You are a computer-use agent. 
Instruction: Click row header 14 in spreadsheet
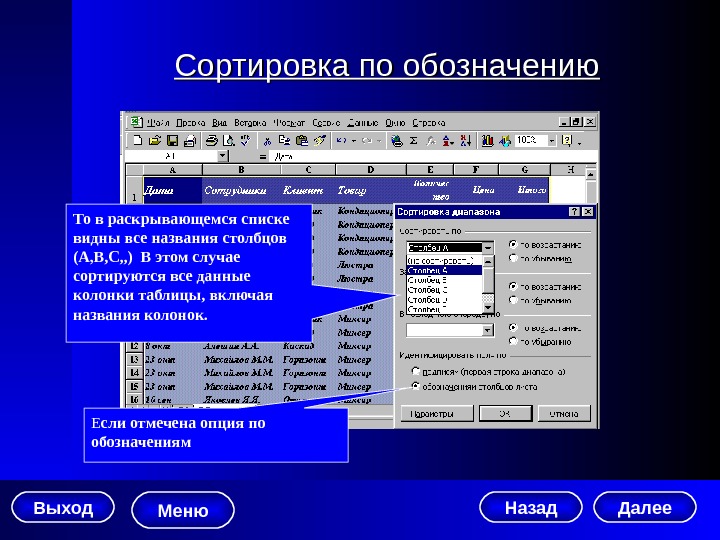coord(134,372)
